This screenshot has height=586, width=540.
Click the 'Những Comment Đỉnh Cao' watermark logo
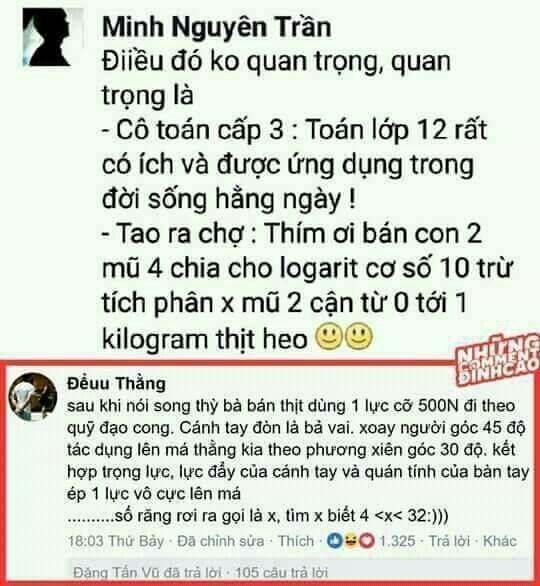tap(498, 359)
